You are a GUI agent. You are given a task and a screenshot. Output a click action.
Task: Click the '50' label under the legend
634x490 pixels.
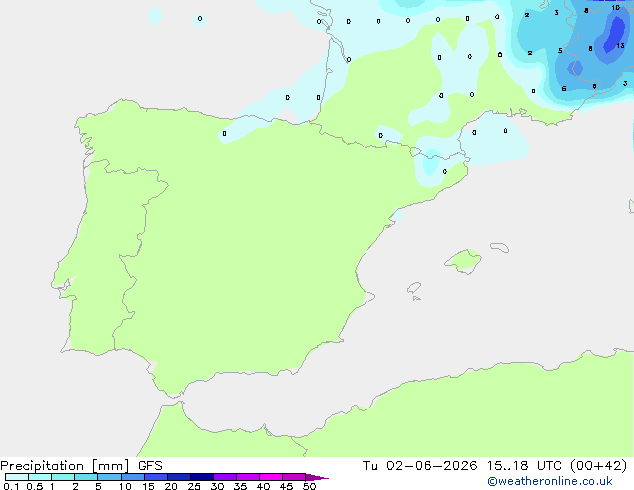(x=309, y=486)
